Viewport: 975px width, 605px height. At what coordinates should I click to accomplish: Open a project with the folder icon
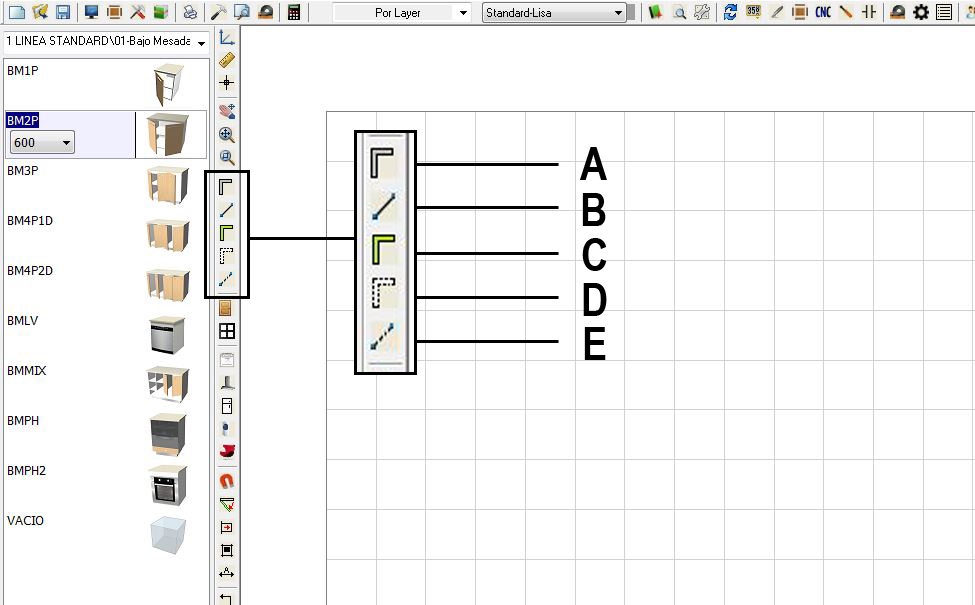click(x=40, y=12)
